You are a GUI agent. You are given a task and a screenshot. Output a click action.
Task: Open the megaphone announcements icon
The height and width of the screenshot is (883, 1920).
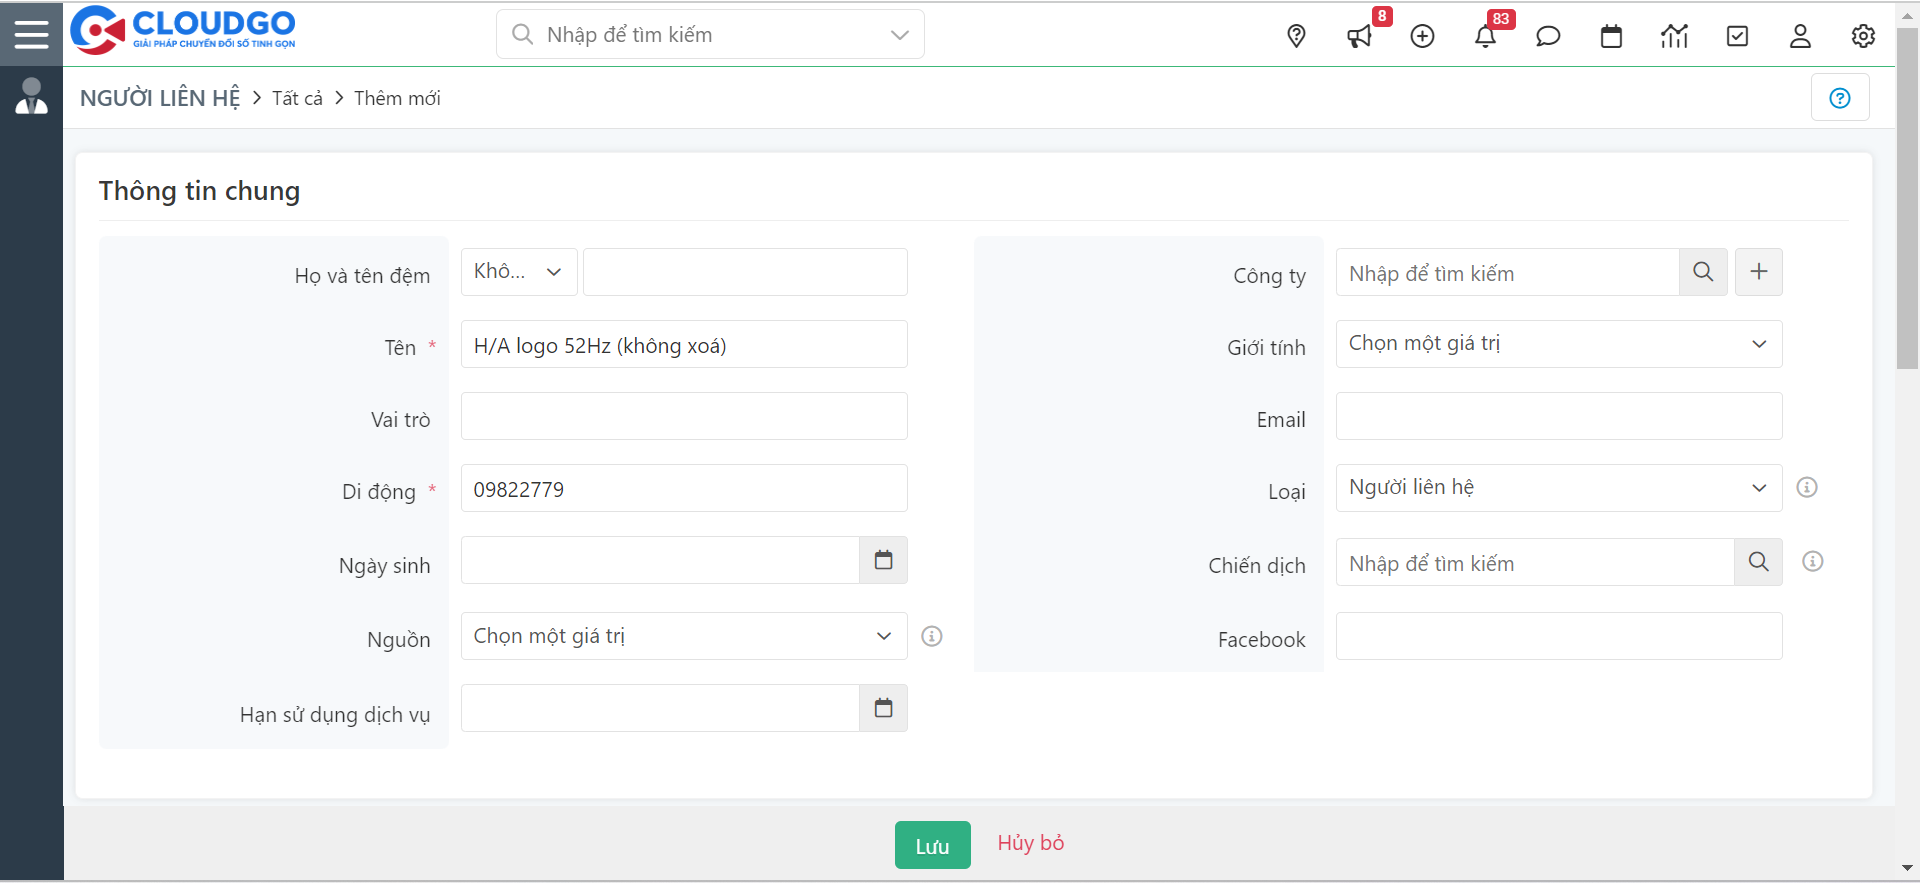1359,37
